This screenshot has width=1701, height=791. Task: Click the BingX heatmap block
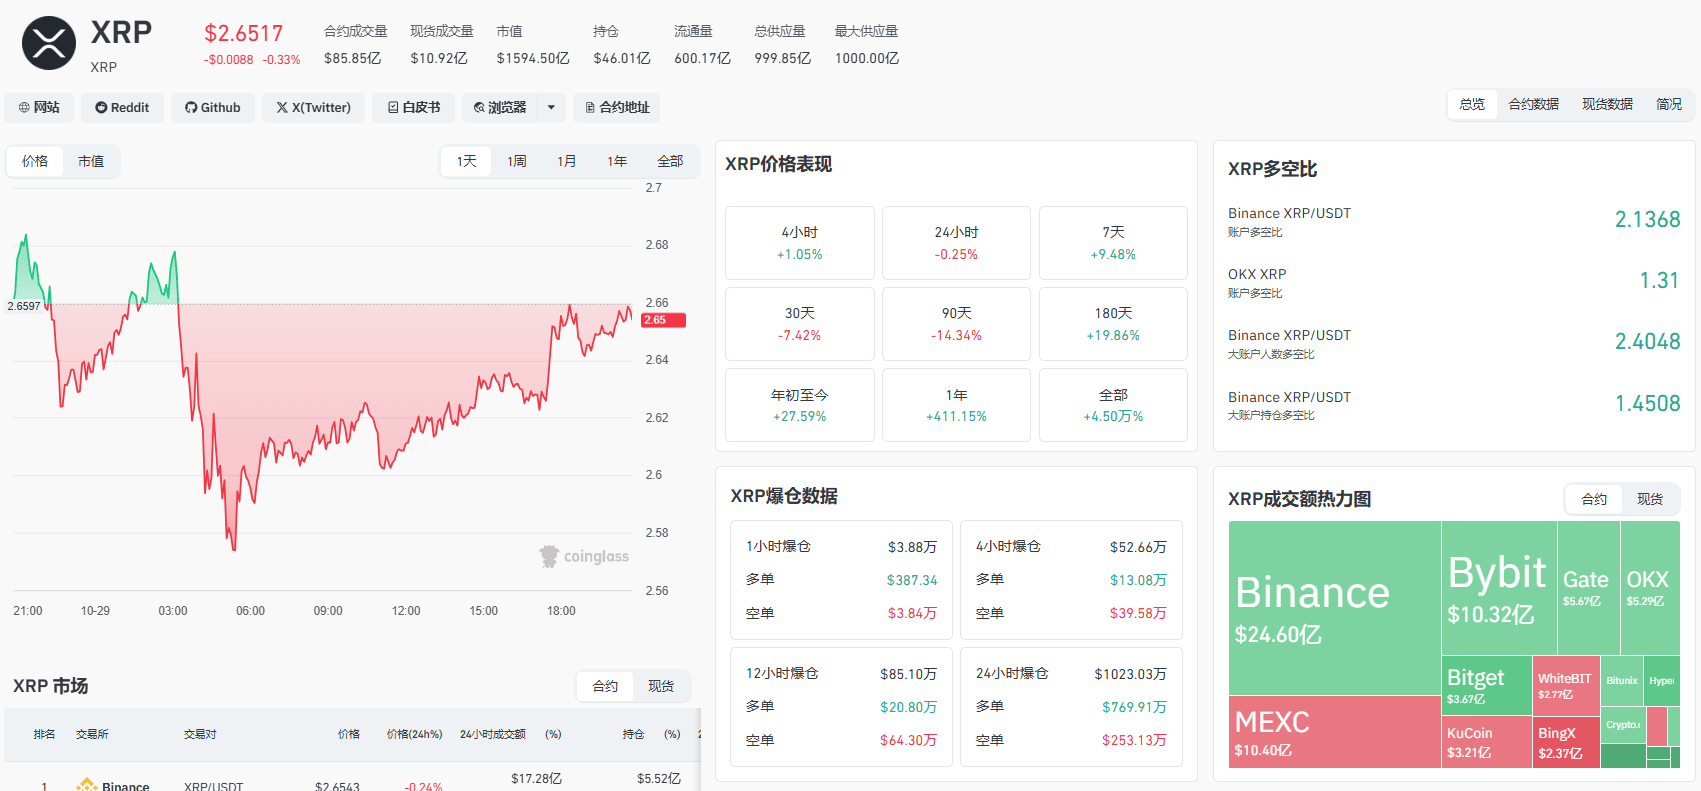(x=1566, y=742)
